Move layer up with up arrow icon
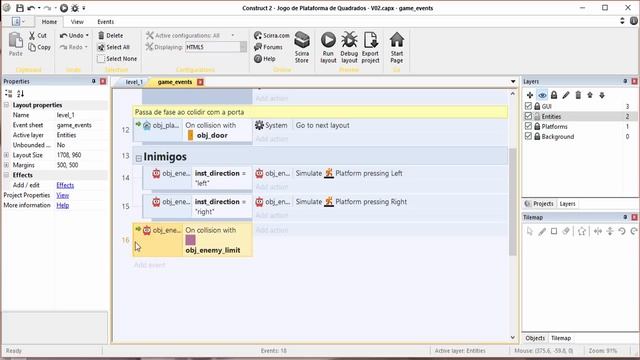640x360 pixels. 590,95
